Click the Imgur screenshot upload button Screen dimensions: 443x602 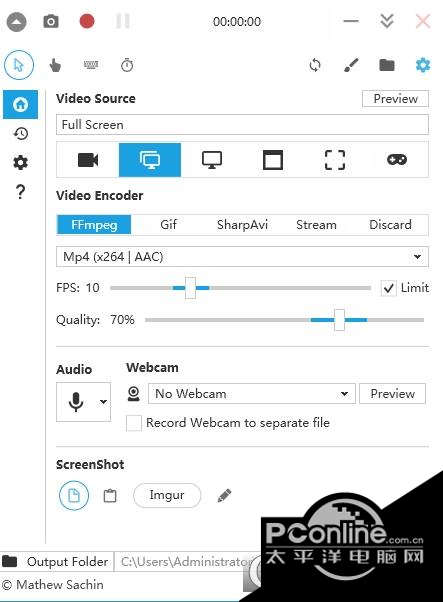tap(167, 495)
